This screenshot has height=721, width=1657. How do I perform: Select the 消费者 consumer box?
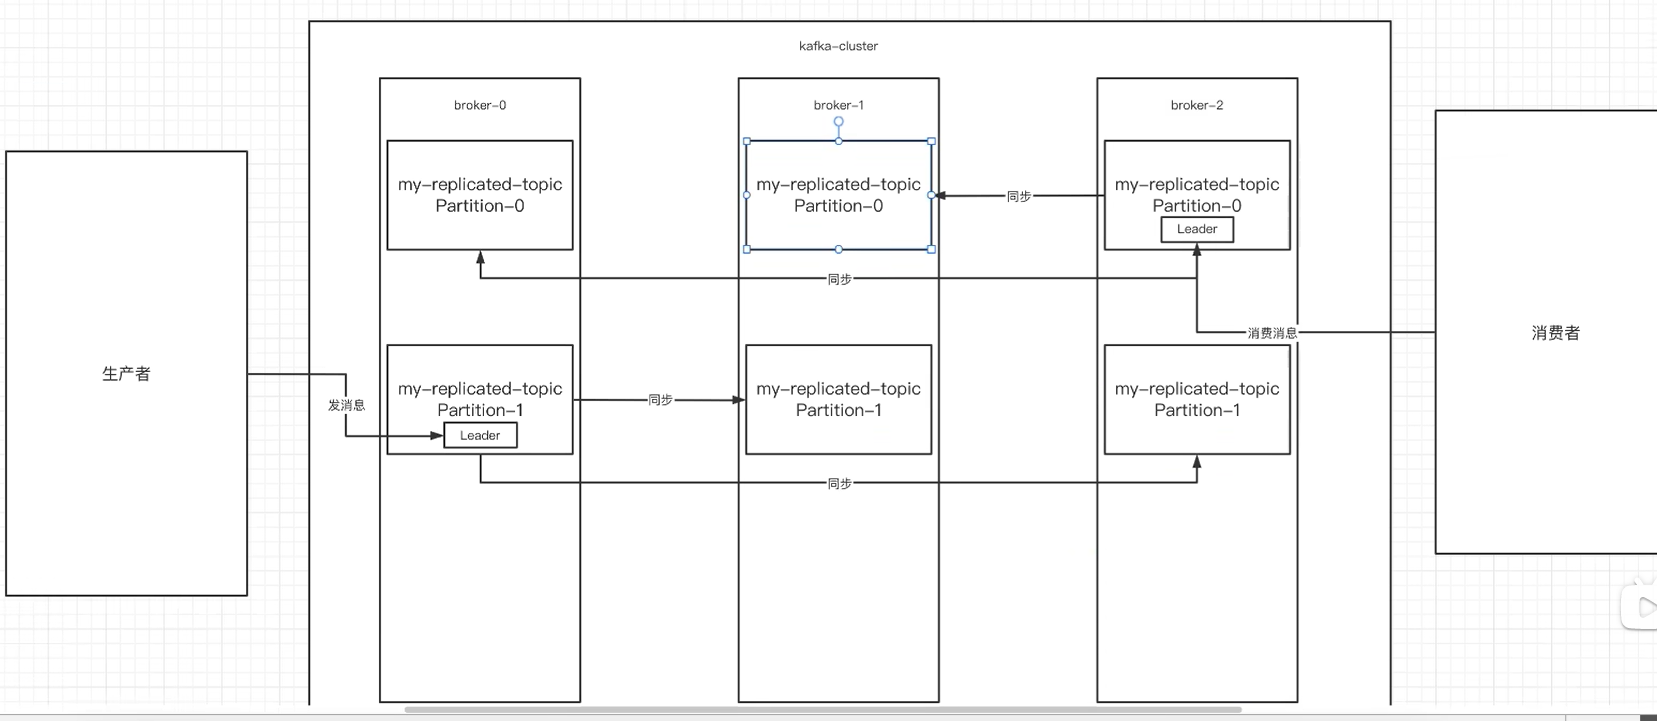coord(1546,332)
